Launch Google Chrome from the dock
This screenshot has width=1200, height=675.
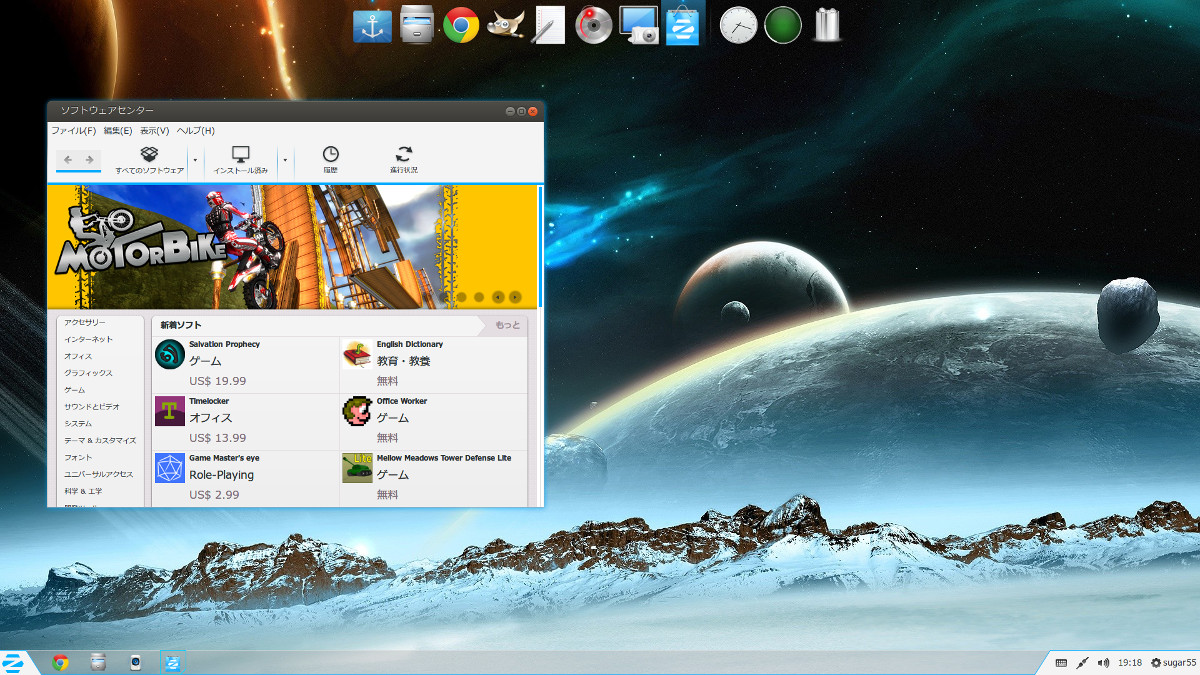(x=461, y=24)
